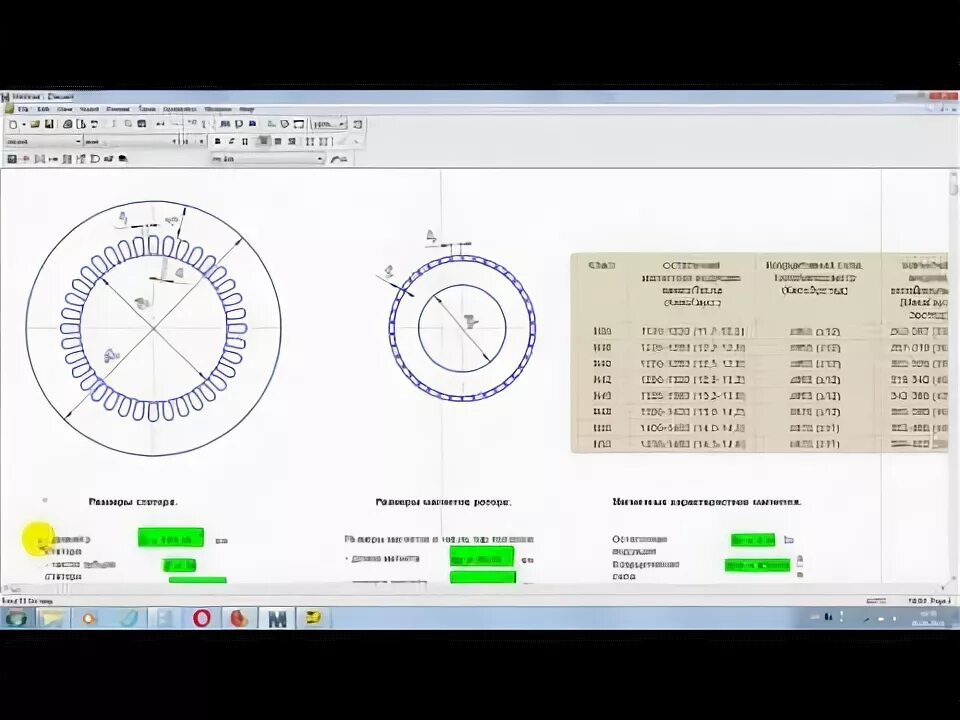This screenshot has width=960, height=720.
Task: Open the Tools menu
Action: pos(148,109)
